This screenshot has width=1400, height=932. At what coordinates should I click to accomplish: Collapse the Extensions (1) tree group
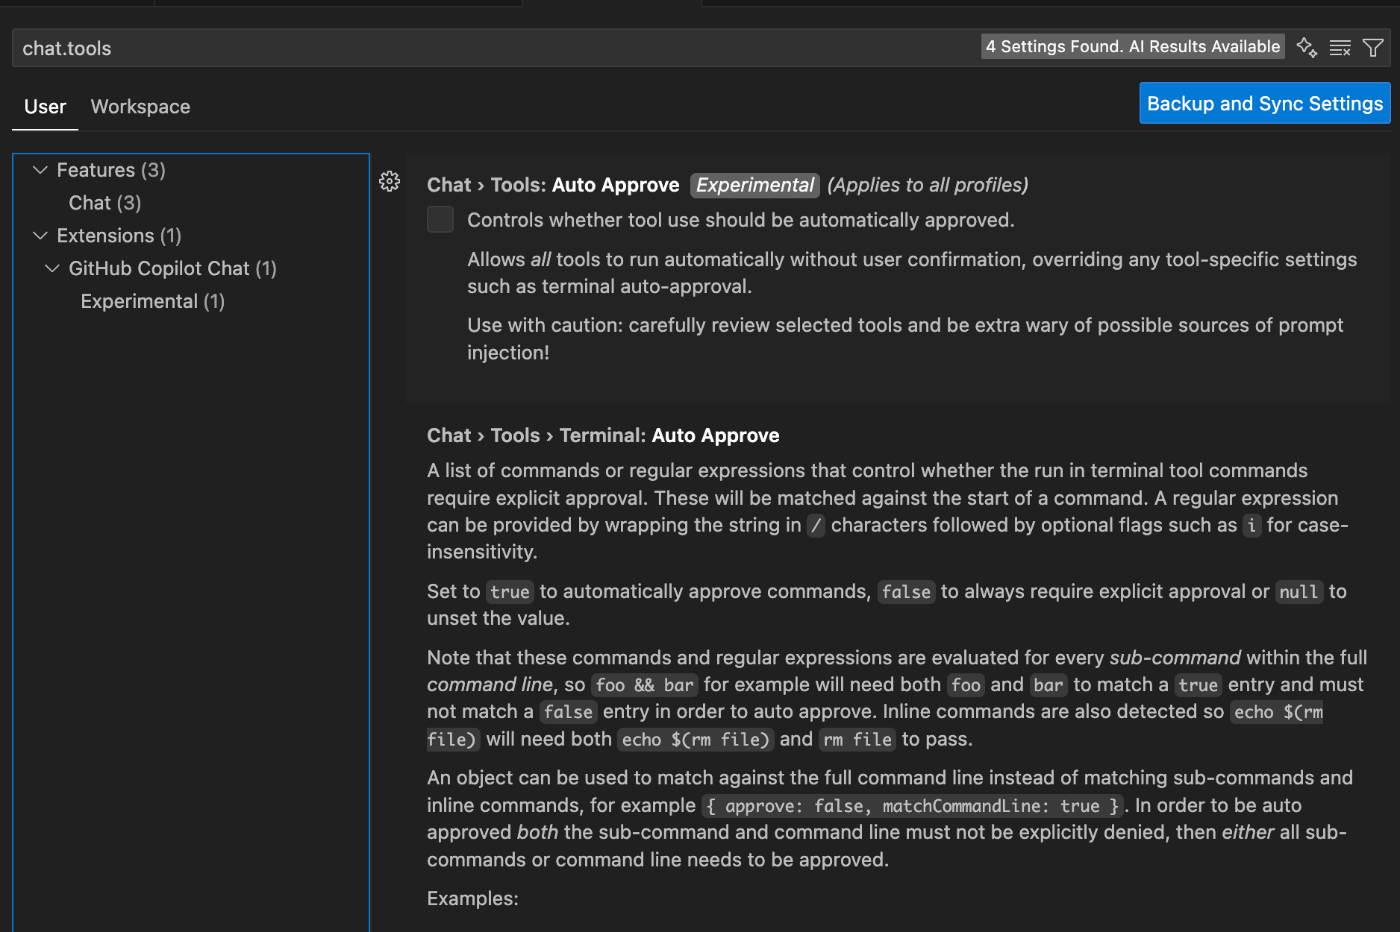40,235
